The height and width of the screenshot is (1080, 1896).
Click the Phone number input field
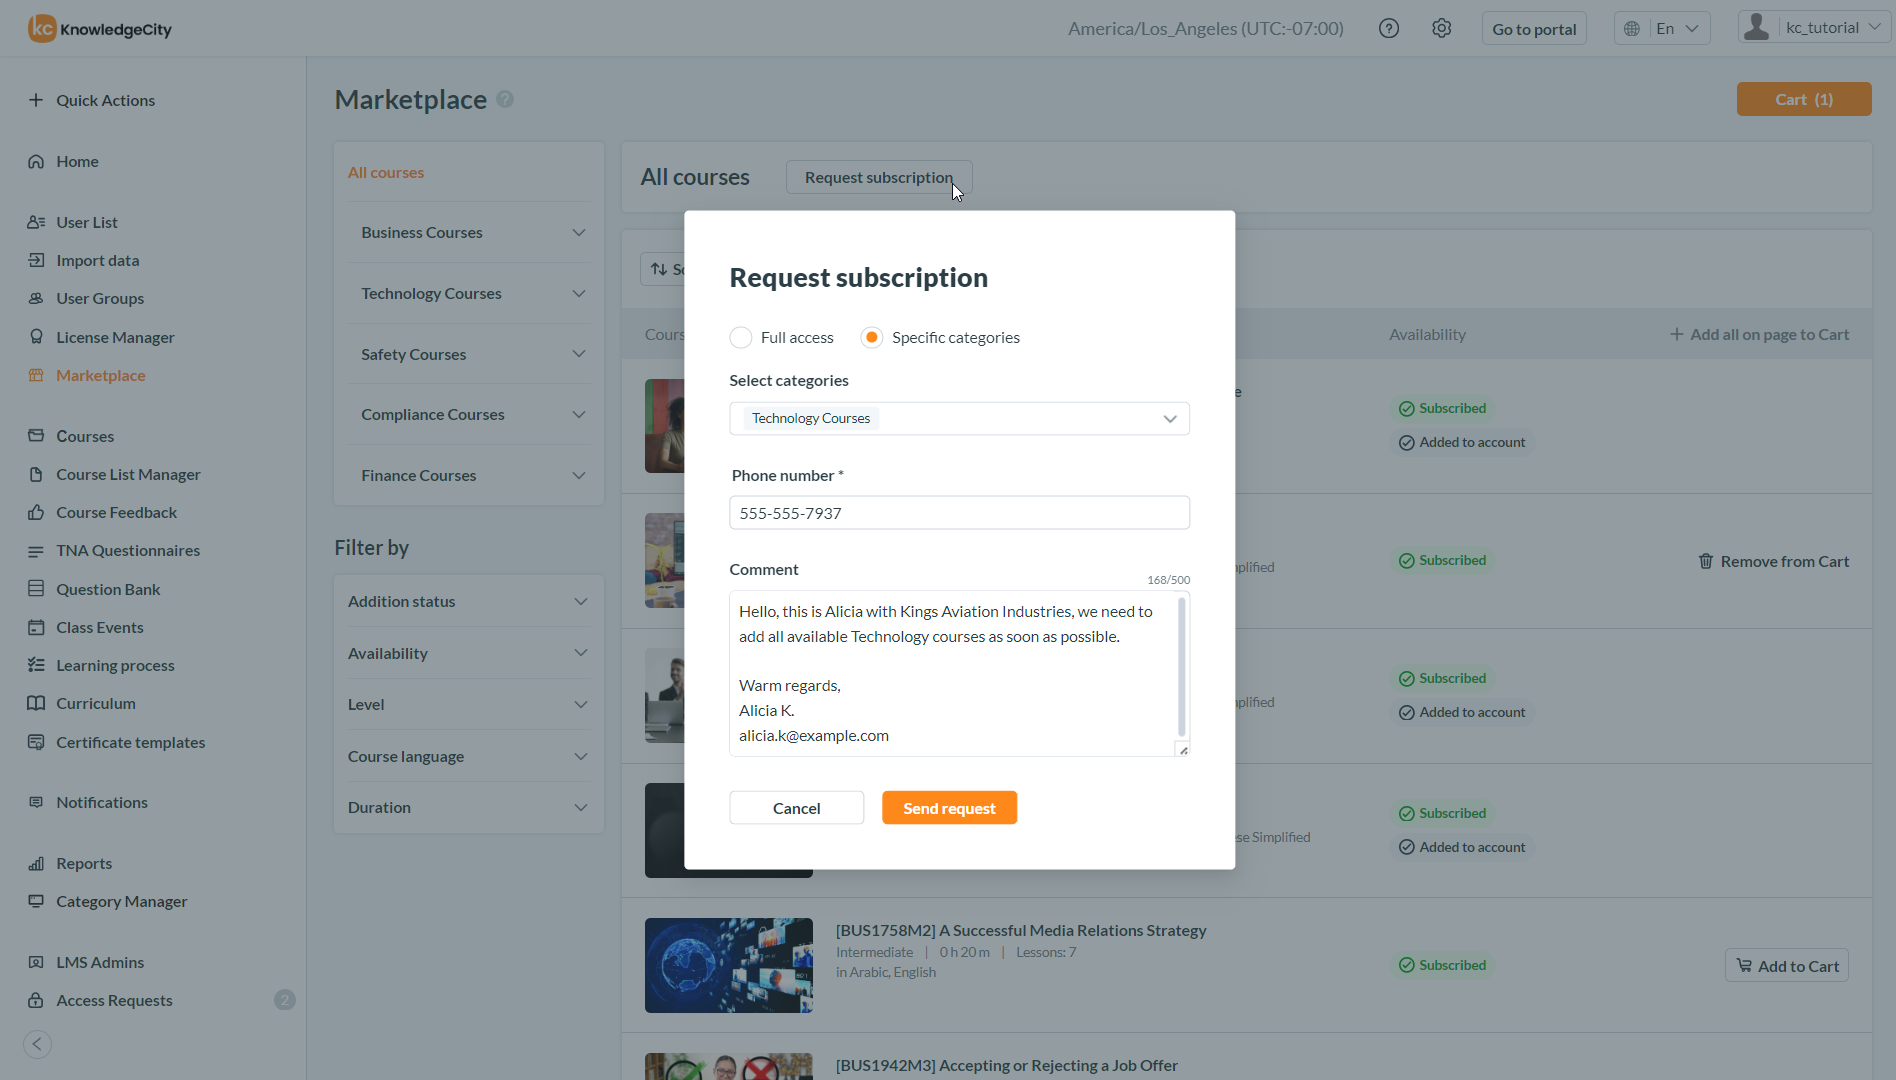point(959,513)
